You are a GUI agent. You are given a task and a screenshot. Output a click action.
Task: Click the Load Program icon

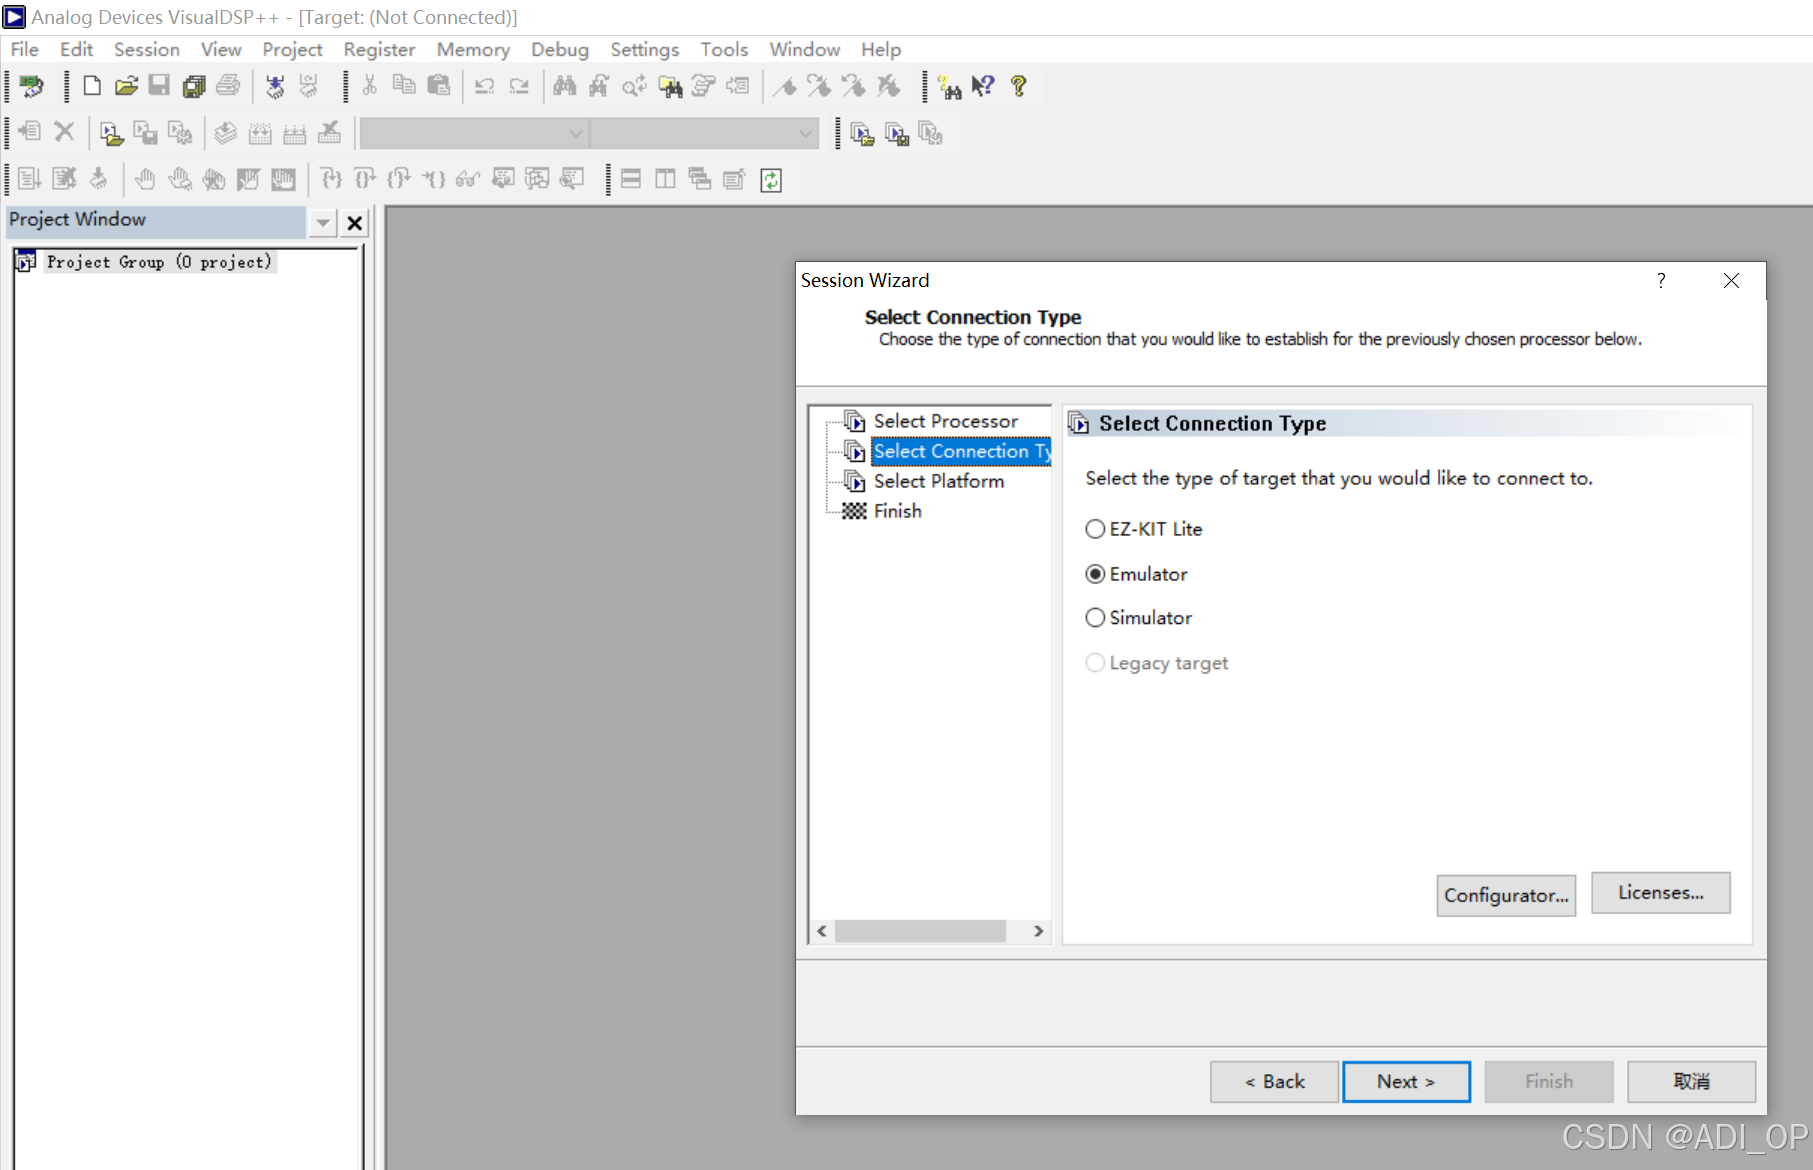[275, 86]
